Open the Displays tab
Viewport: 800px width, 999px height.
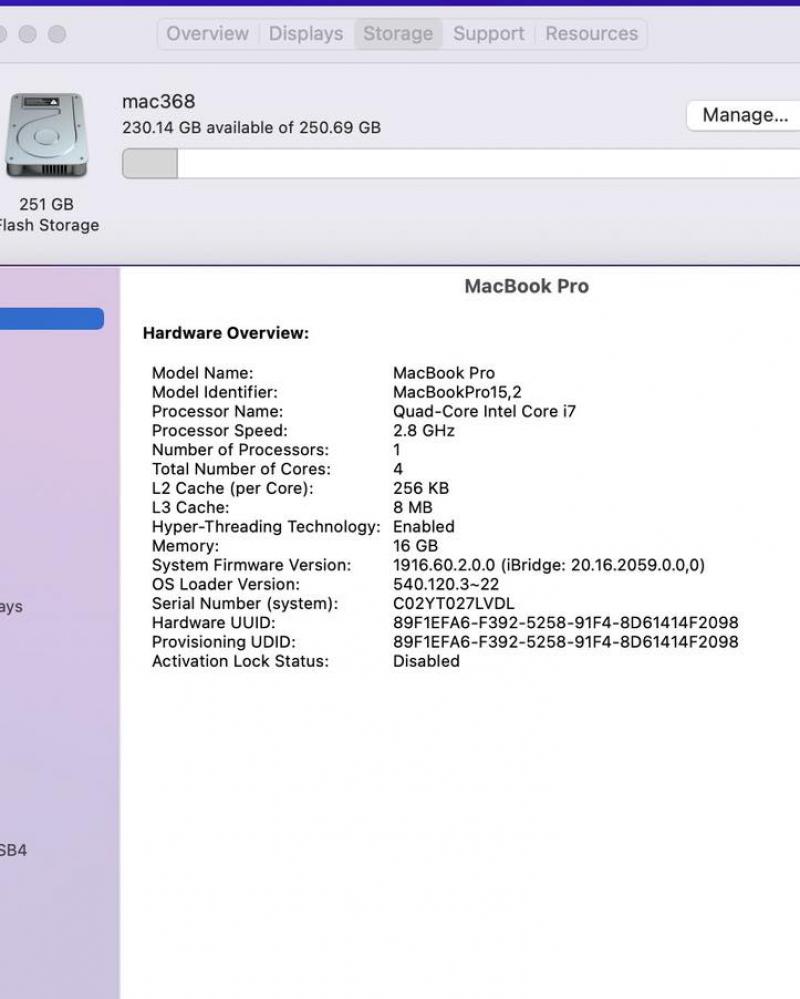(x=306, y=34)
